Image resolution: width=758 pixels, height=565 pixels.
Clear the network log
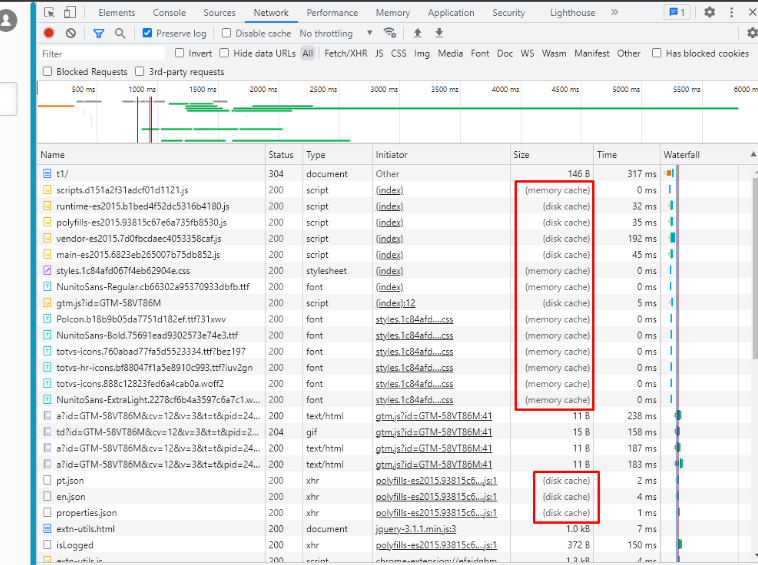[x=71, y=33]
